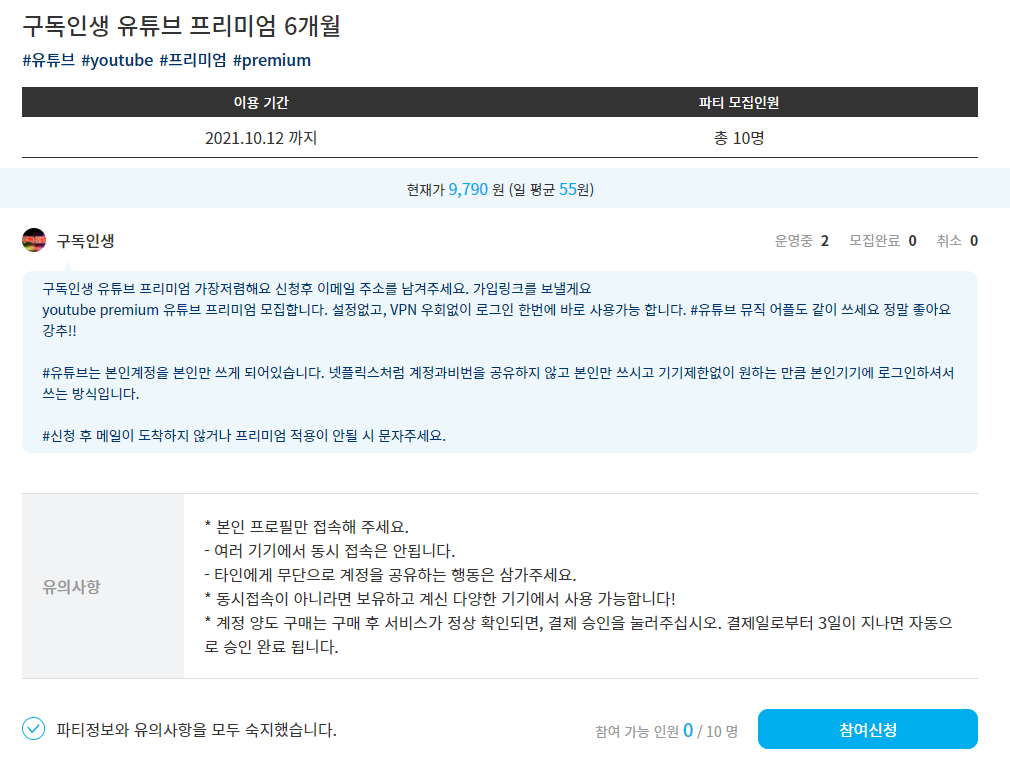
Task: Click the line 본인 프로필만 접속해 주세요
Action: point(307,527)
